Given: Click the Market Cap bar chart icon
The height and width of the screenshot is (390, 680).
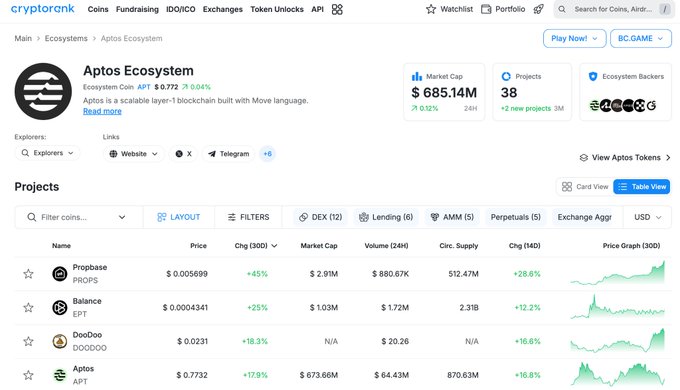Looking at the screenshot, I should 417,76.
